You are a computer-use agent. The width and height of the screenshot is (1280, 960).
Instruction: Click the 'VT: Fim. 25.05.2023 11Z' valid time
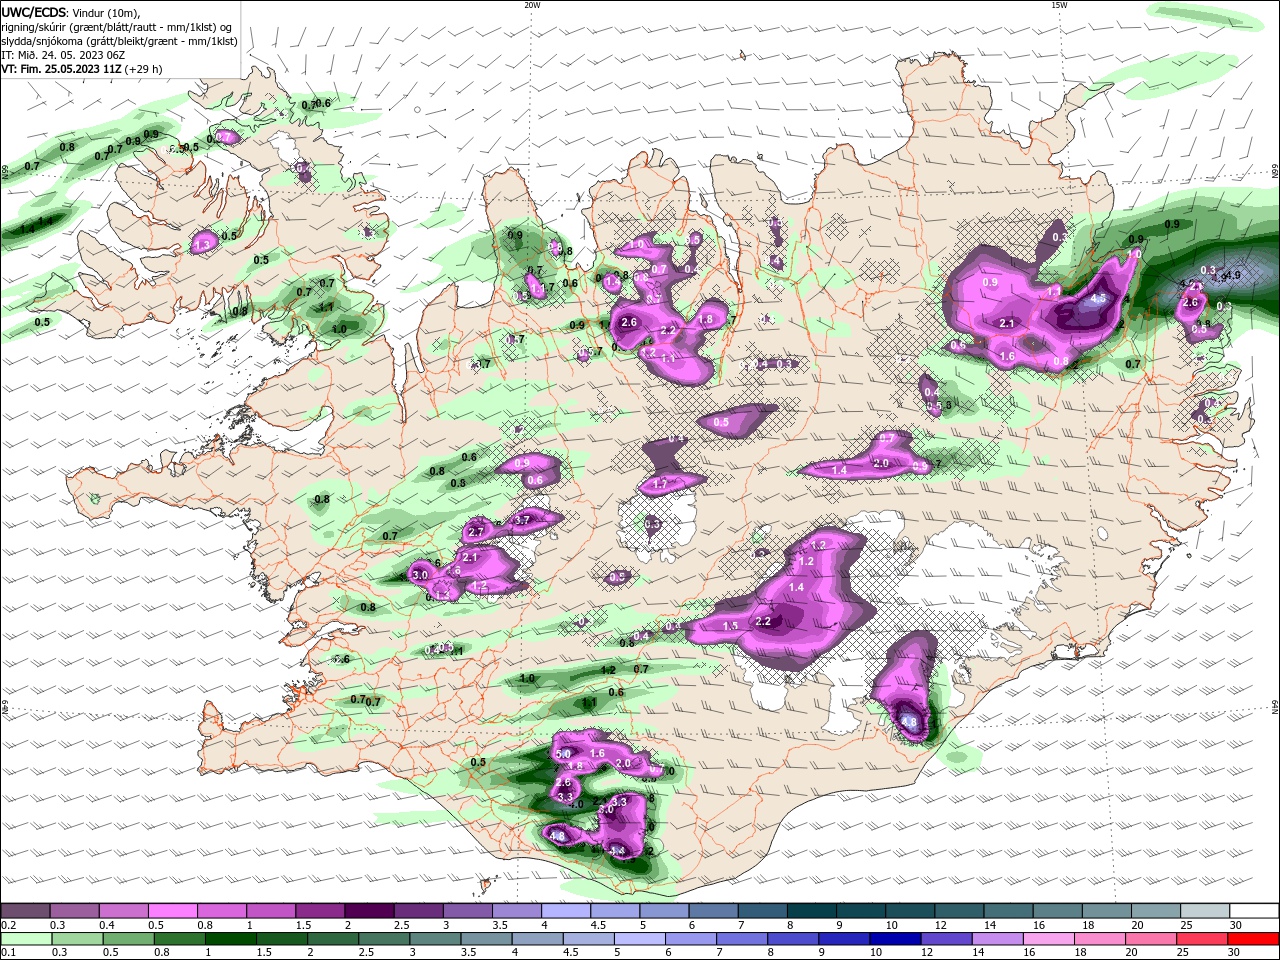click(x=62, y=69)
